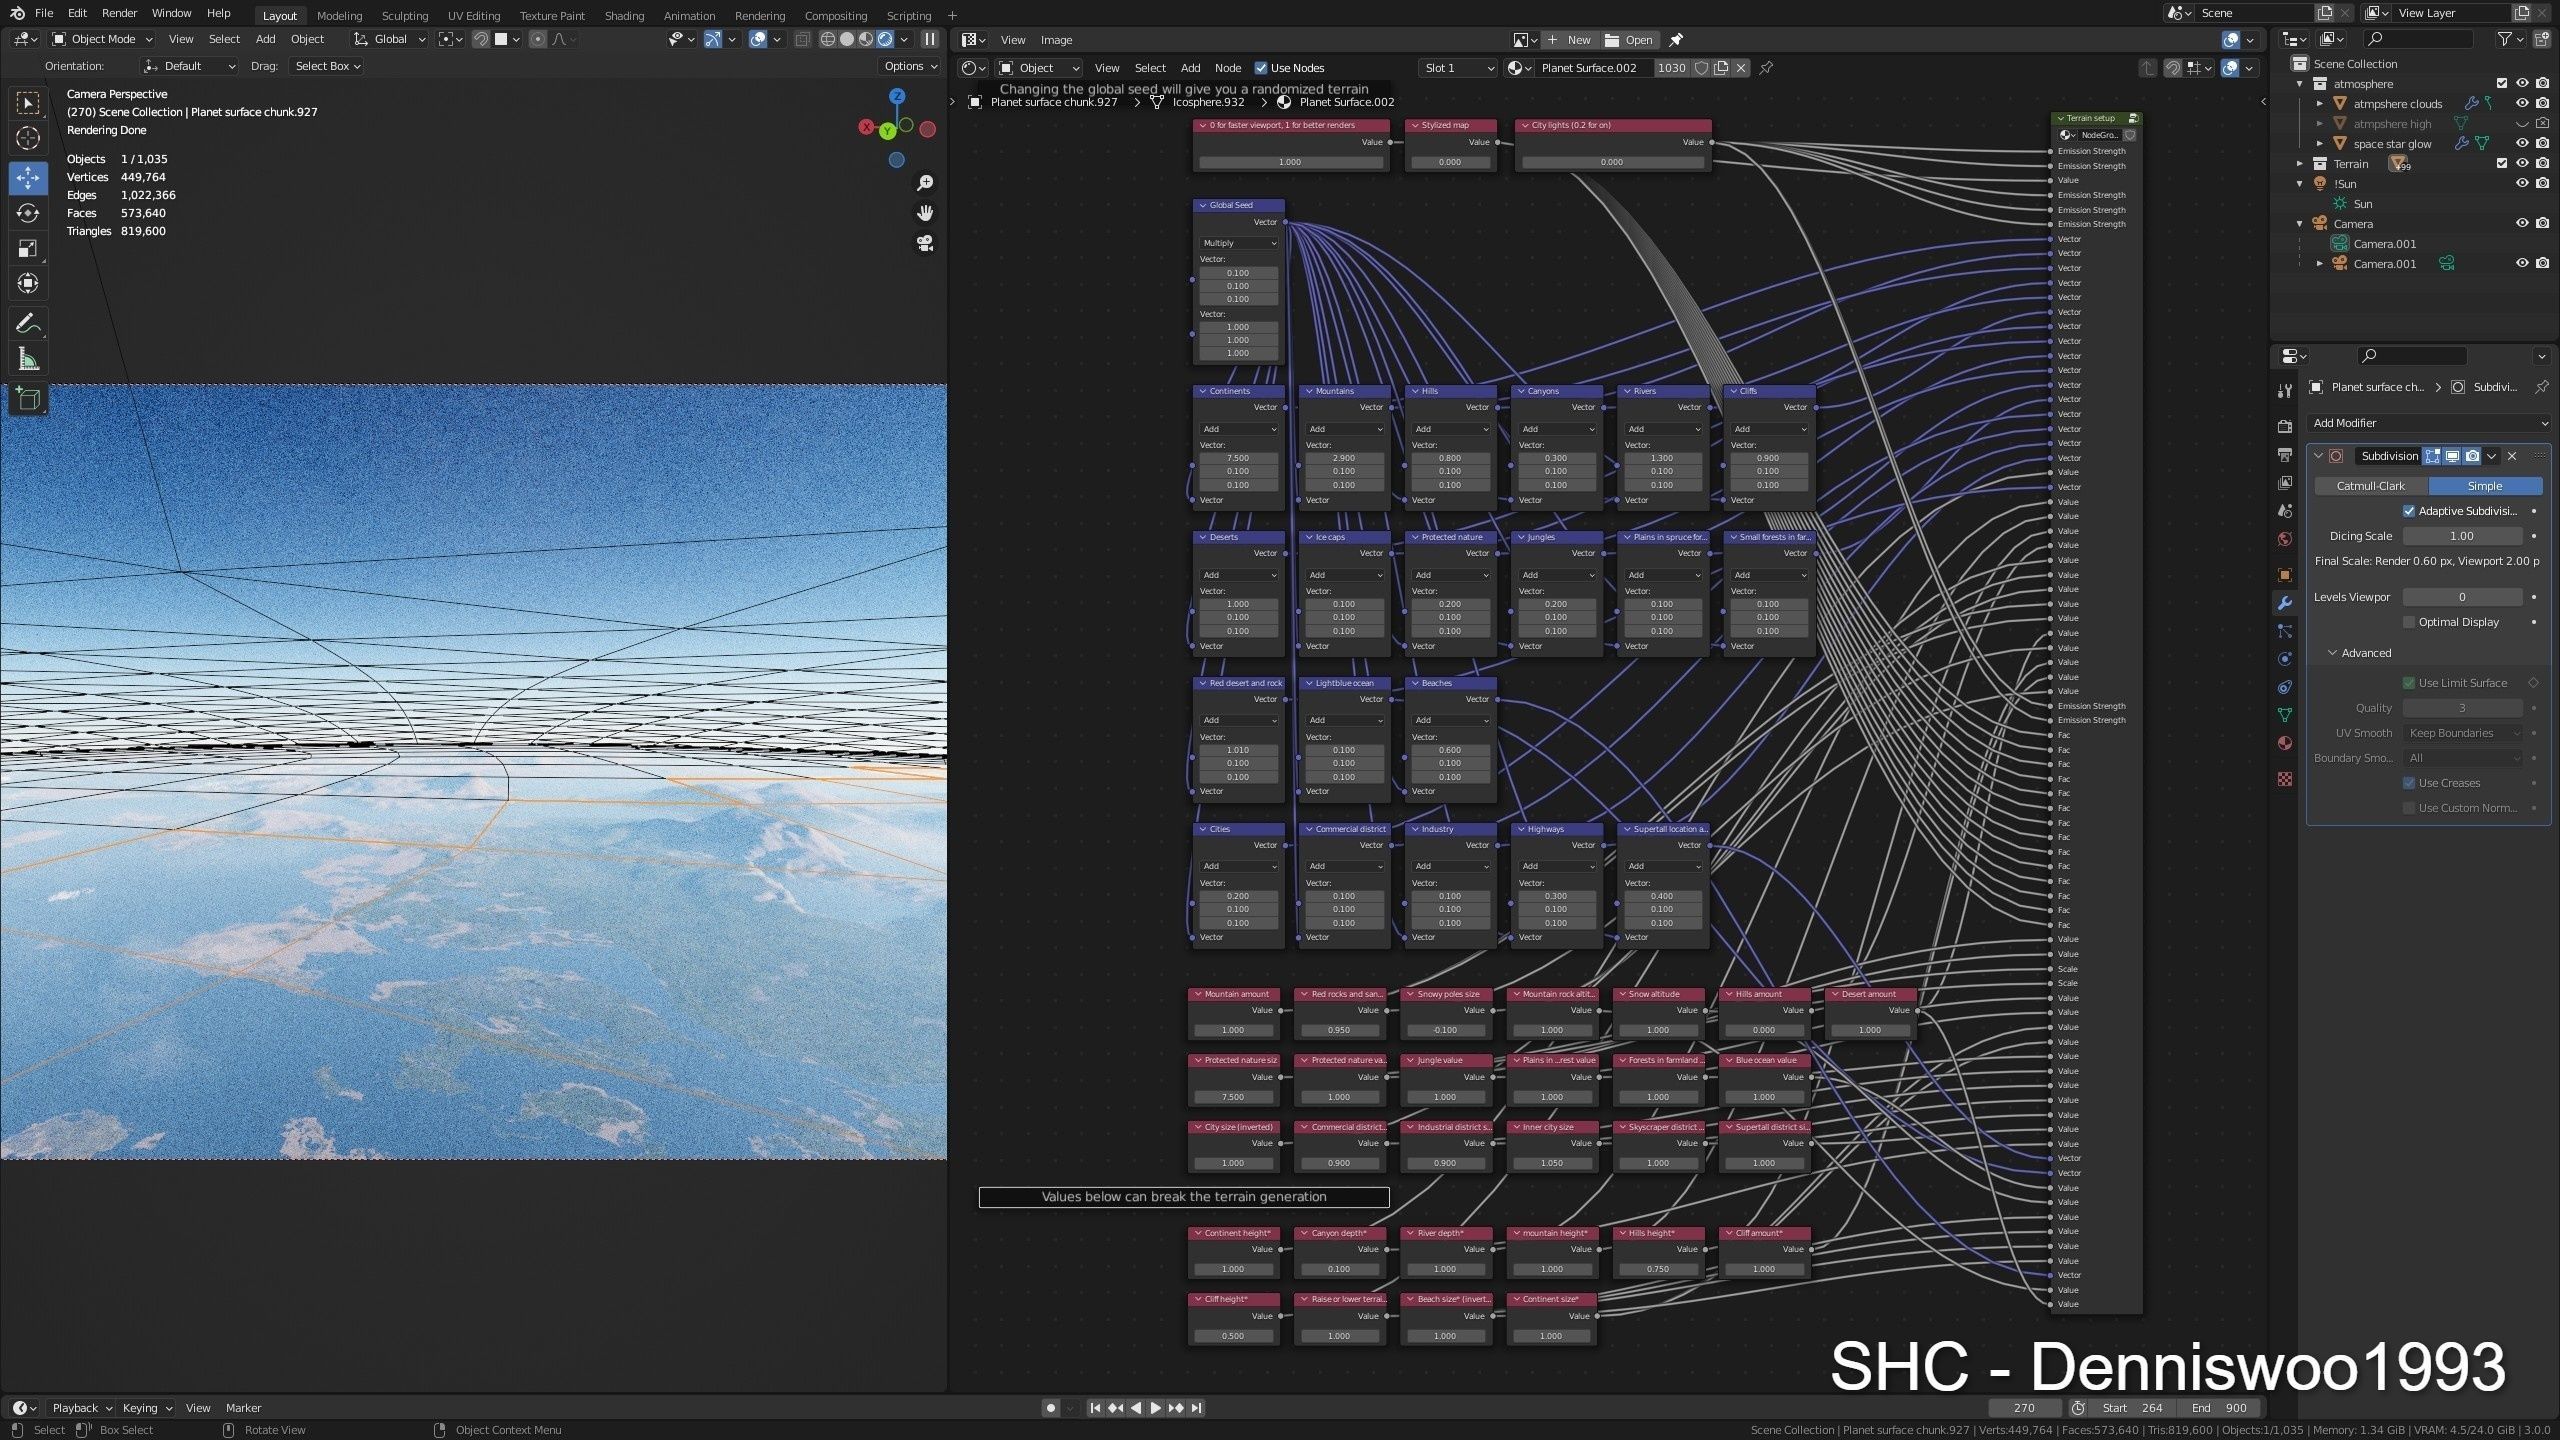The width and height of the screenshot is (2560, 1440).
Task: Enable the Optimal Display checkbox
Action: 2409,622
